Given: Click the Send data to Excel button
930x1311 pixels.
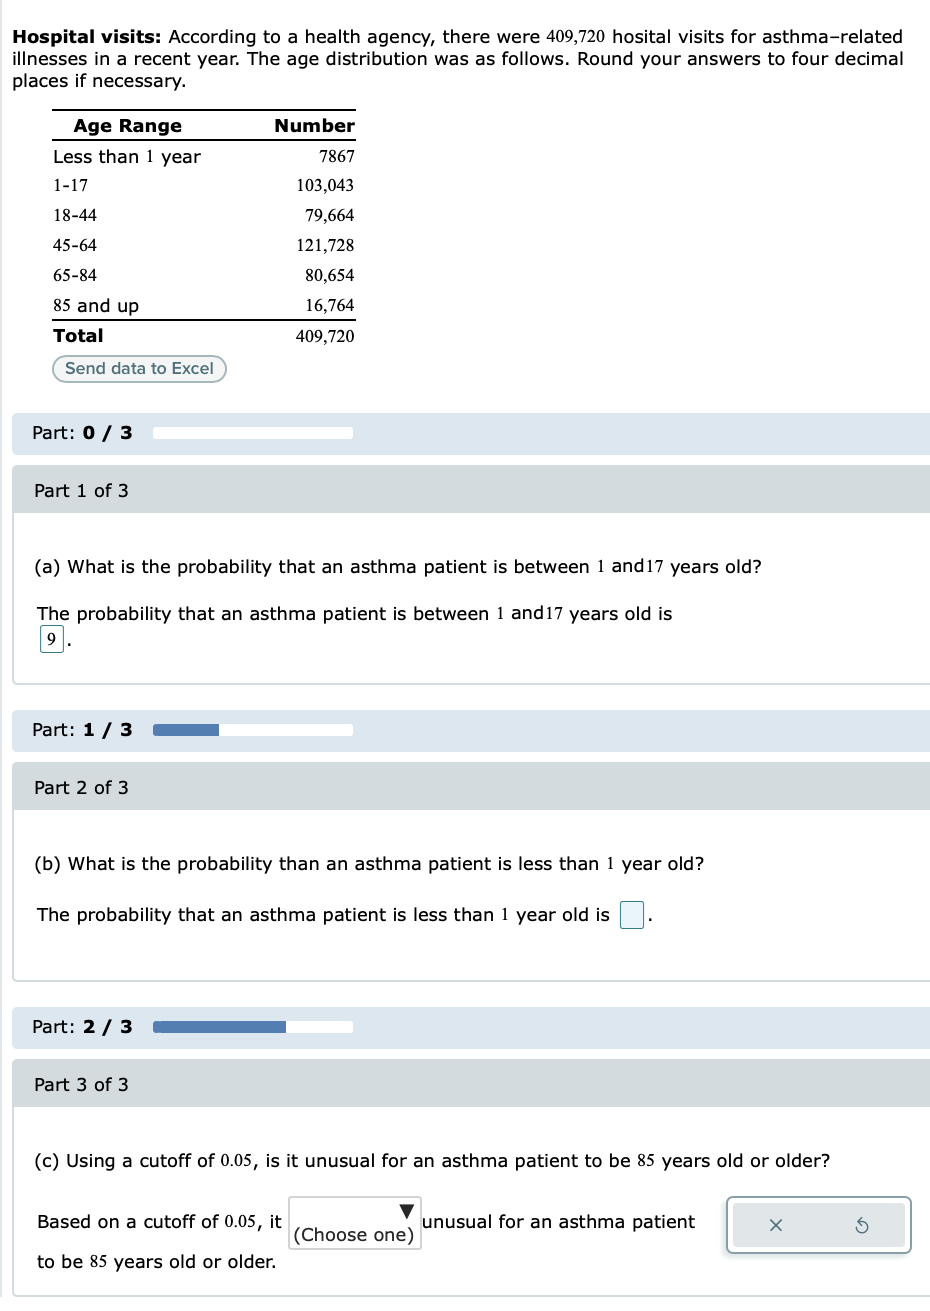Looking at the screenshot, I should pos(139,369).
